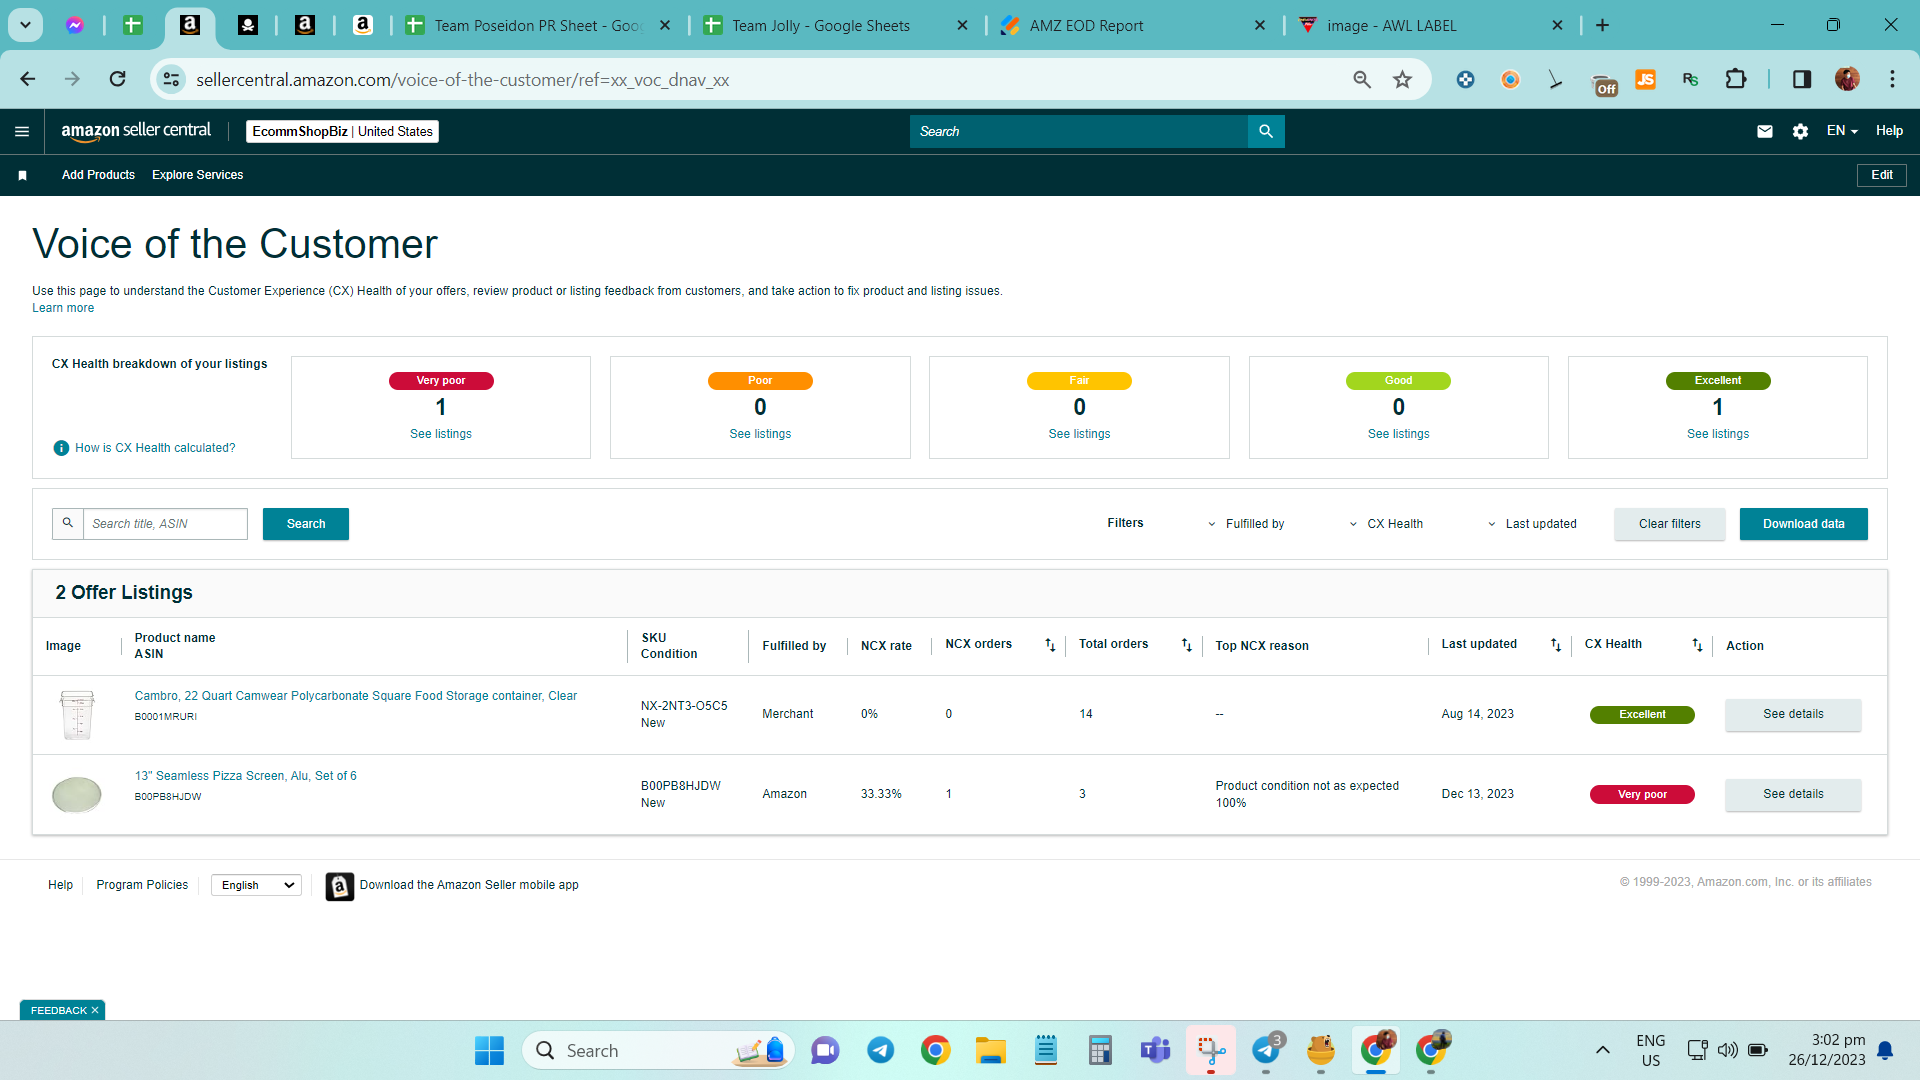See listings under Poor
Image resolution: width=1920 pixels, height=1080 pixels.
[x=760, y=434]
